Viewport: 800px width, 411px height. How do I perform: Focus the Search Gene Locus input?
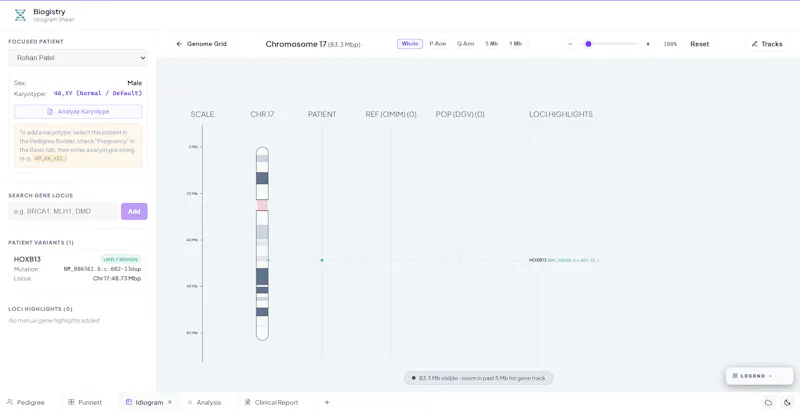(x=63, y=212)
